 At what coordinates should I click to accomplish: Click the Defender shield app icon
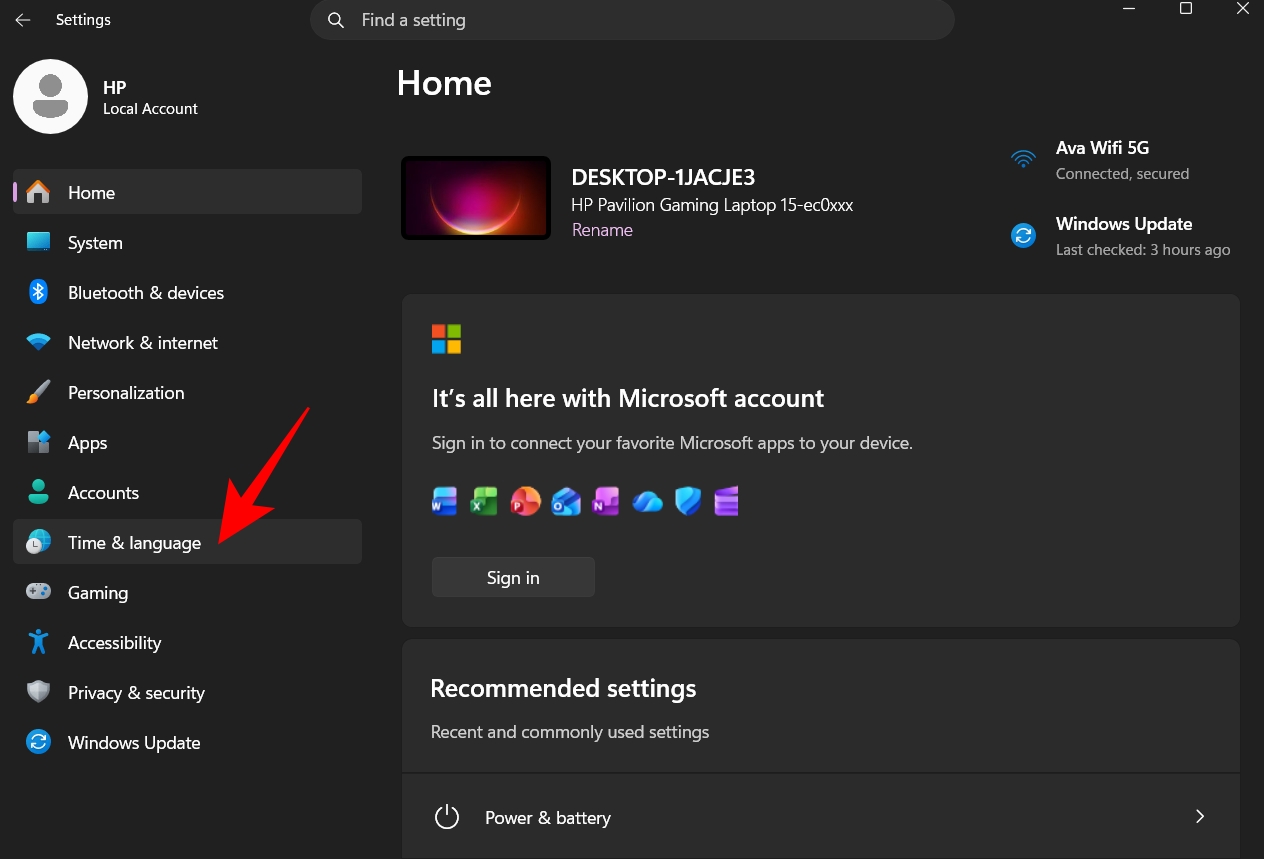click(687, 501)
